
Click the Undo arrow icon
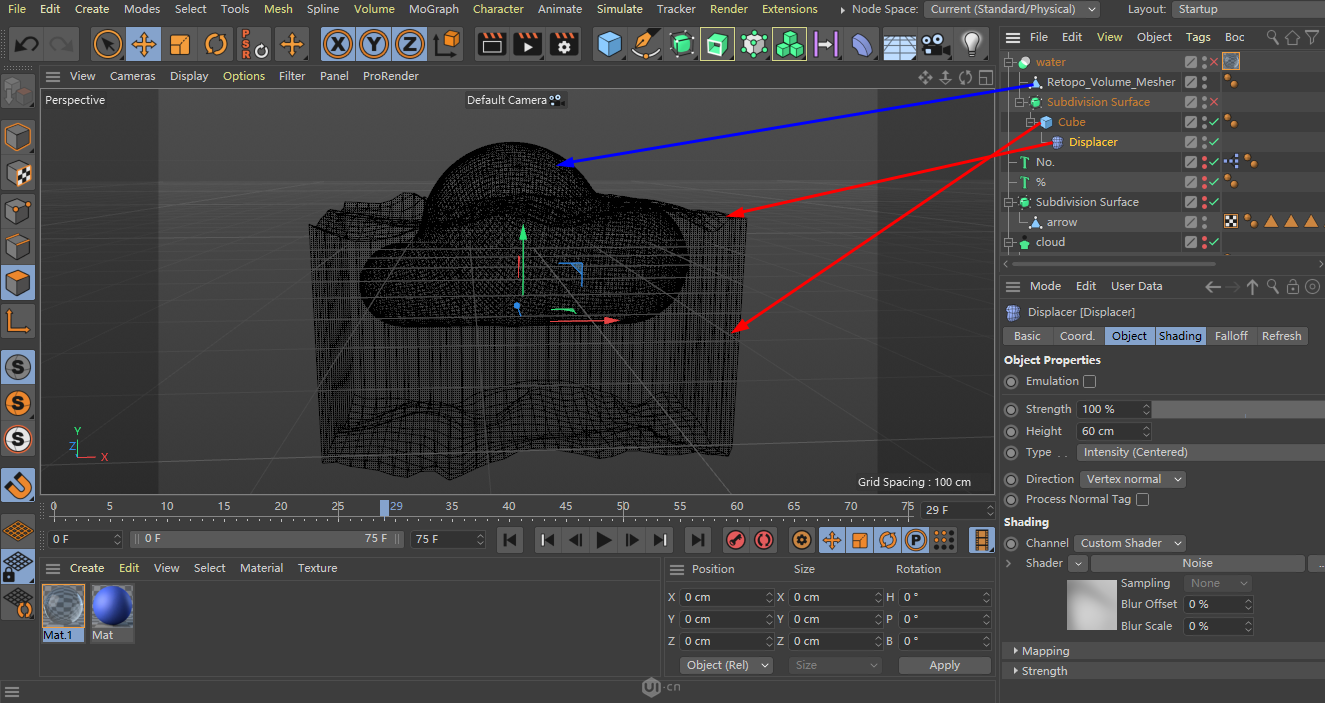coord(27,44)
